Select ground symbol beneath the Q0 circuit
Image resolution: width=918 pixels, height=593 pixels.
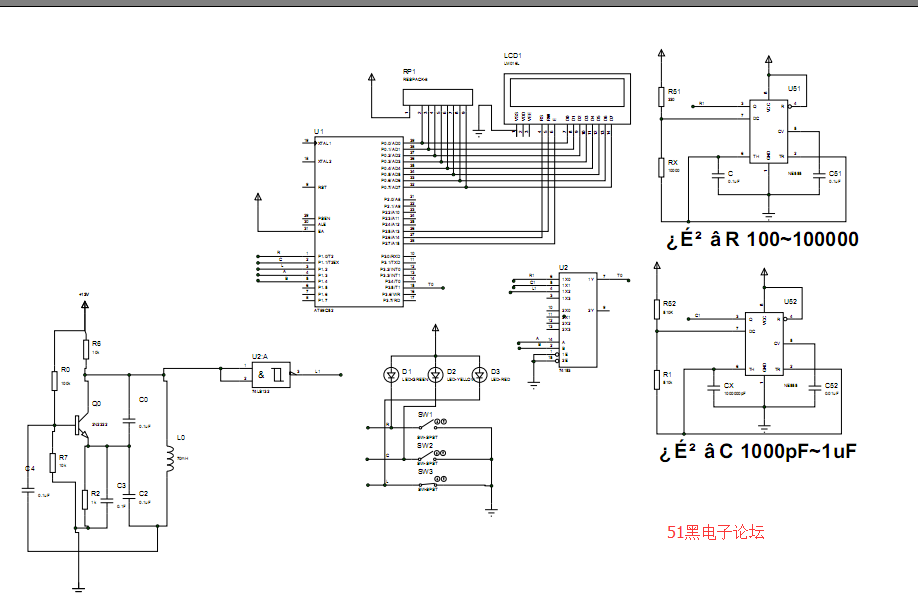[x=78, y=588]
